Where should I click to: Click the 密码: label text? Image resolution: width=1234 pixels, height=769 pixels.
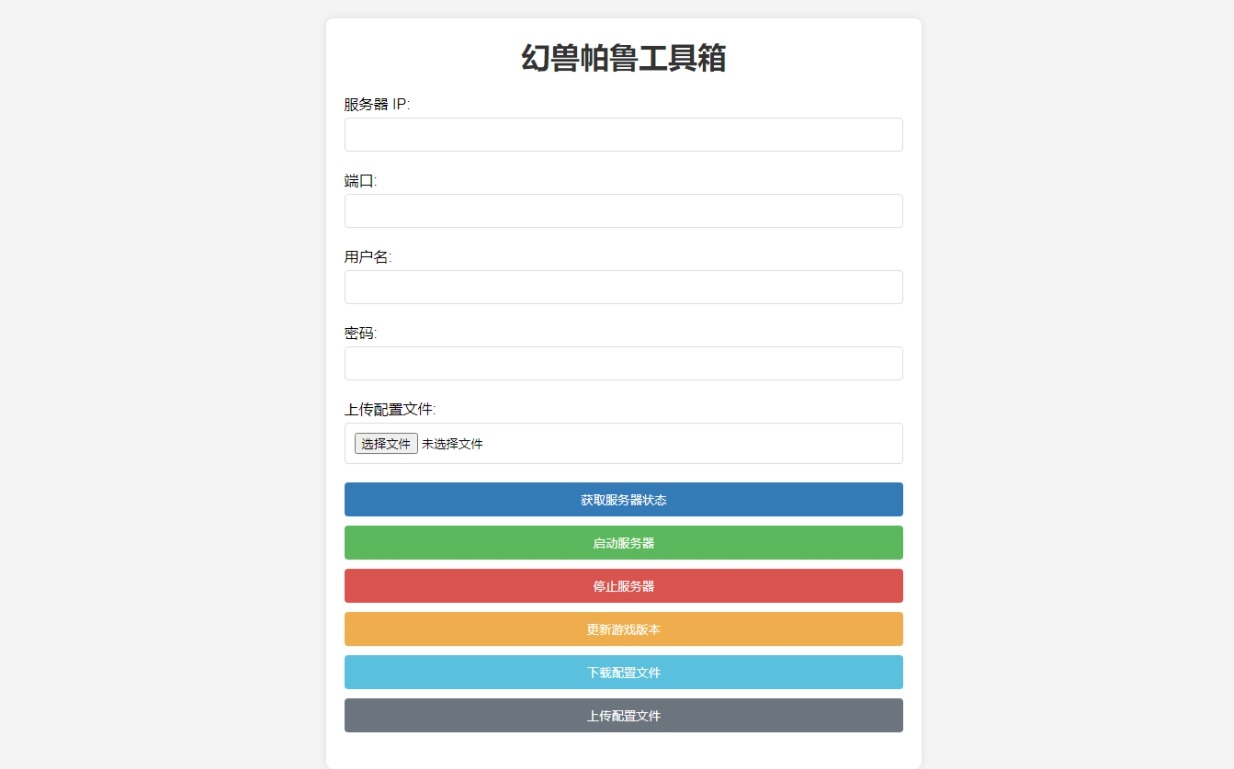(x=360, y=333)
